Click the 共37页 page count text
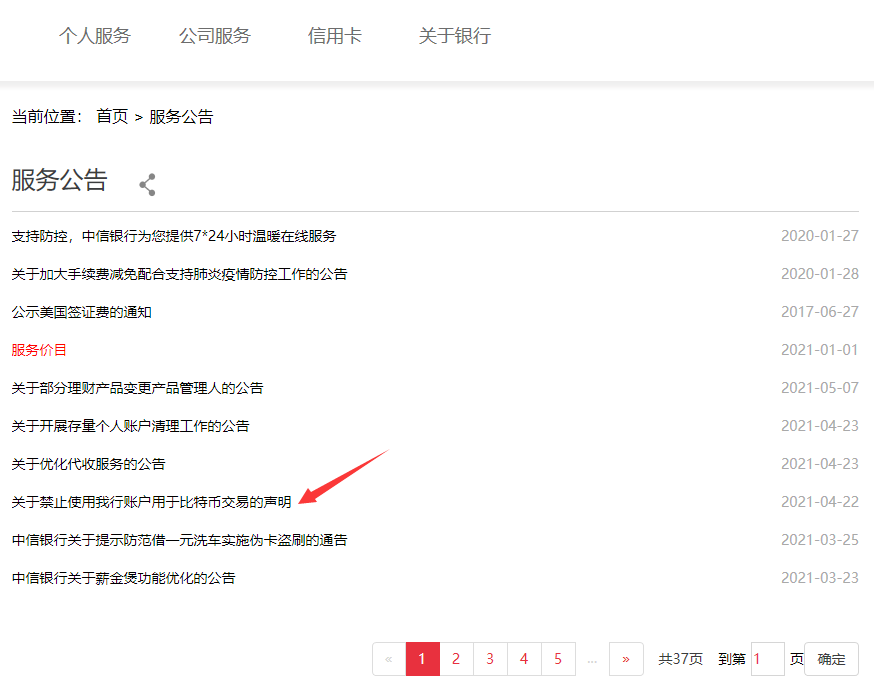The width and height of the screenshot is (874, 700). pyautogui.click(x=681, y=659)
